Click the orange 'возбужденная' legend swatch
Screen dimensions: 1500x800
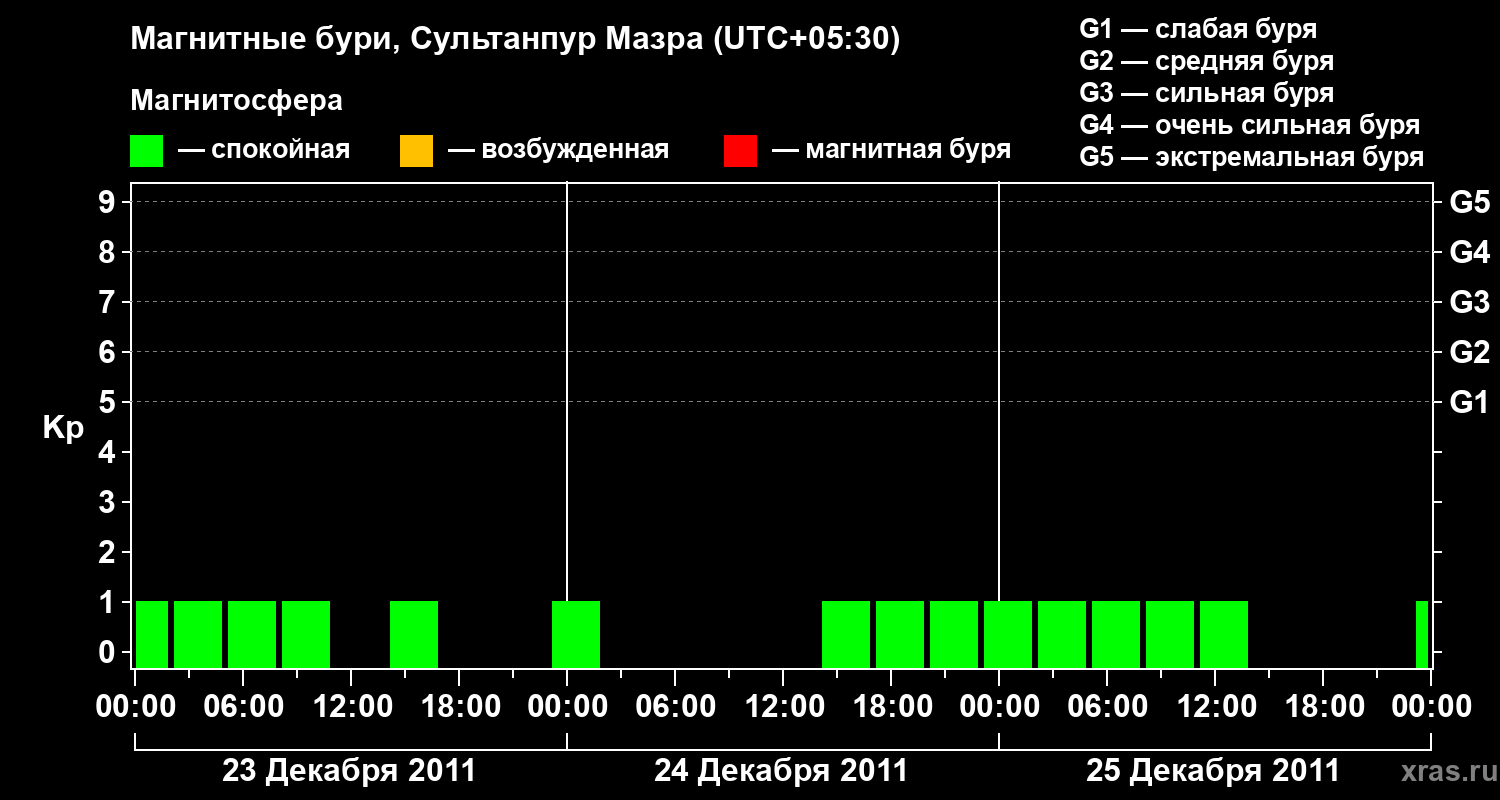point(416,151)
